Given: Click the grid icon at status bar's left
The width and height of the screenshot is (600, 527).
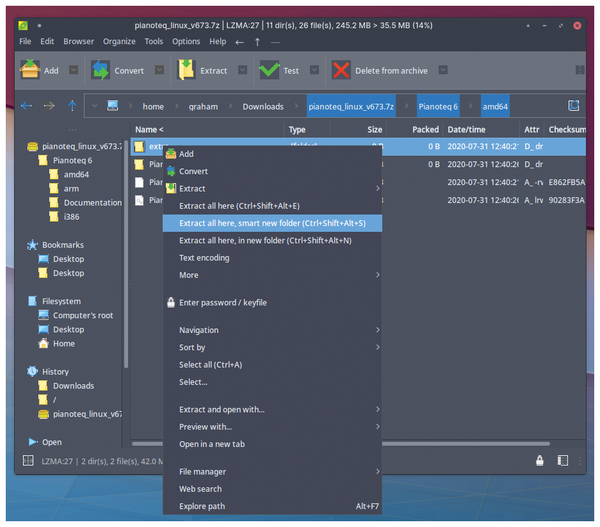Looking at the screenshot, I should (x=28, y=460).
